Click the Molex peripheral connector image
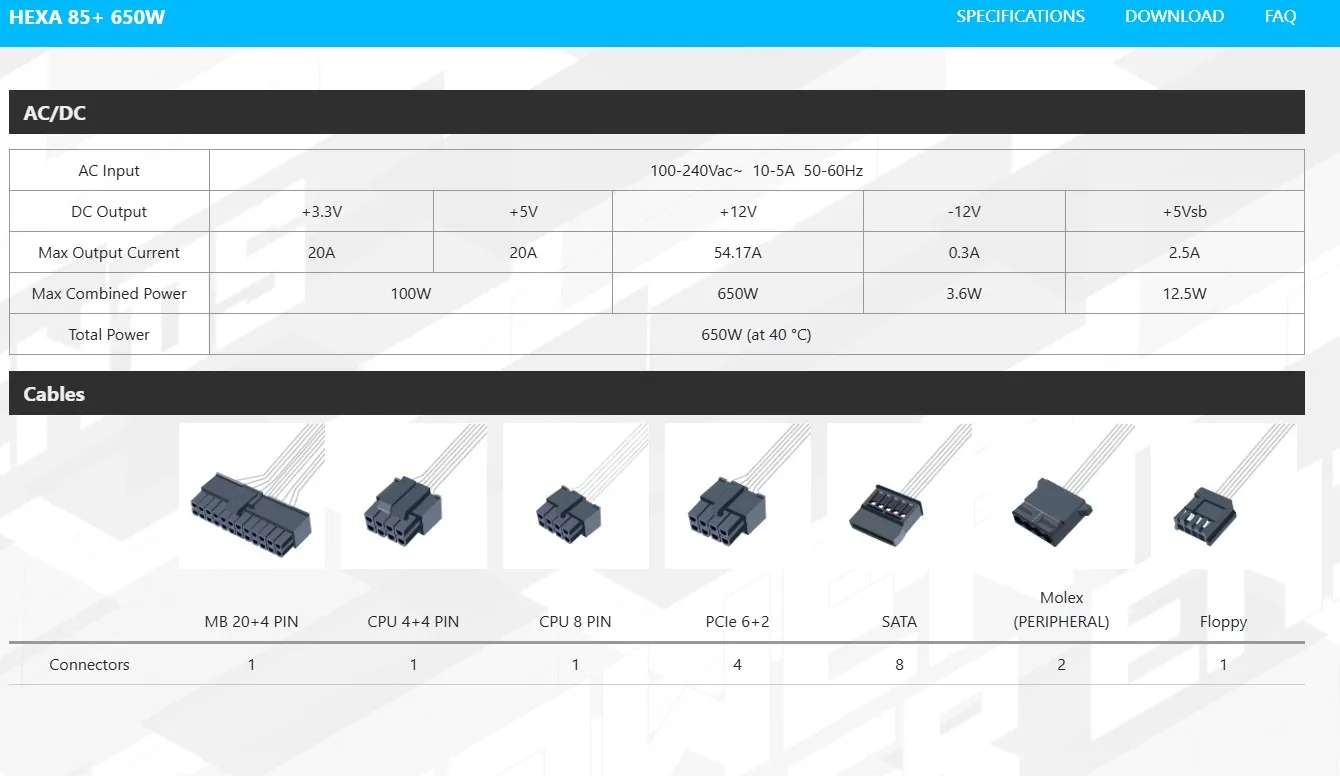The height and width of the screenshot is (776, 1340). [1062, 496]
